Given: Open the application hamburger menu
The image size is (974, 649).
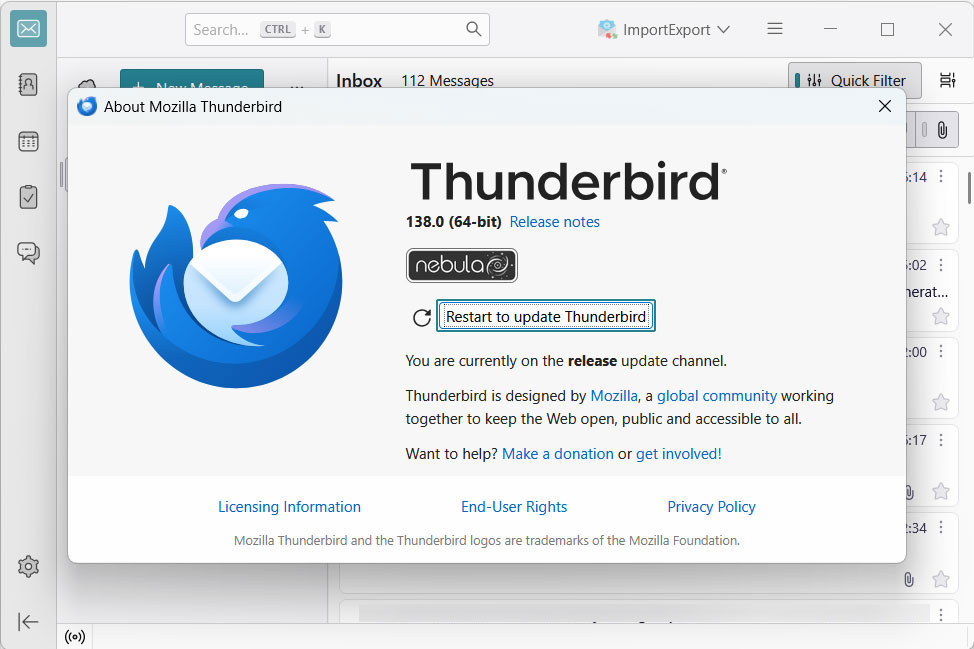Looking at the screenshot, I should pyautogui.click(x=774, y=28).
